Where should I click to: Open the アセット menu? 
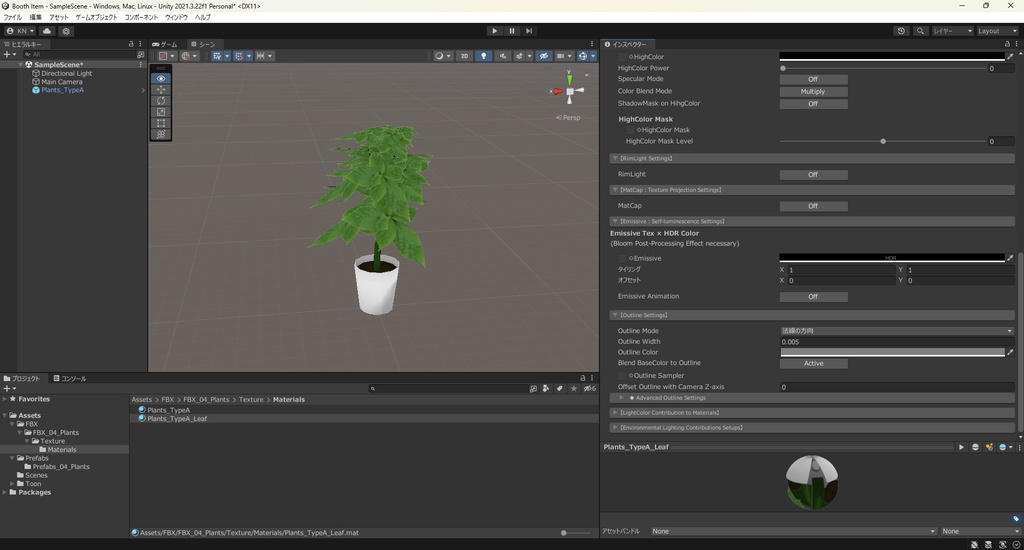59,17
